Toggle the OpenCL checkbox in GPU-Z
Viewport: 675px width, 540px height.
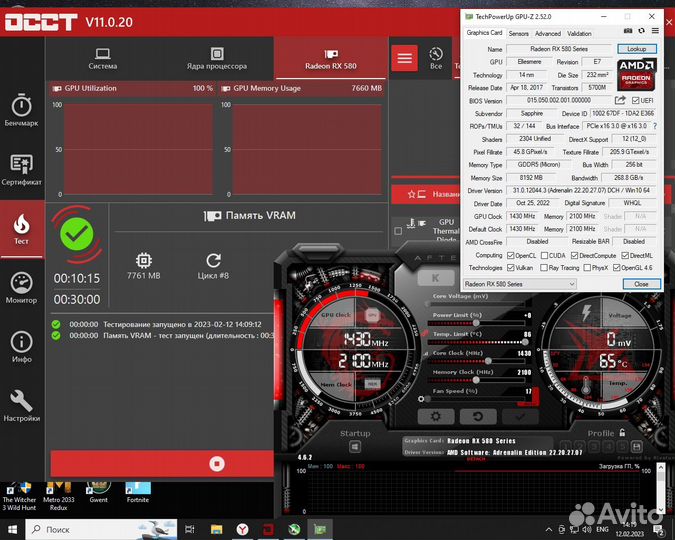tap(511, 255)
